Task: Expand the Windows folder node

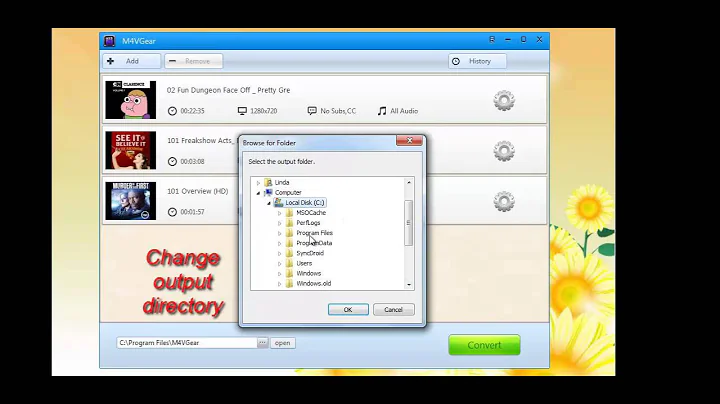Action: tap(279, 274)
